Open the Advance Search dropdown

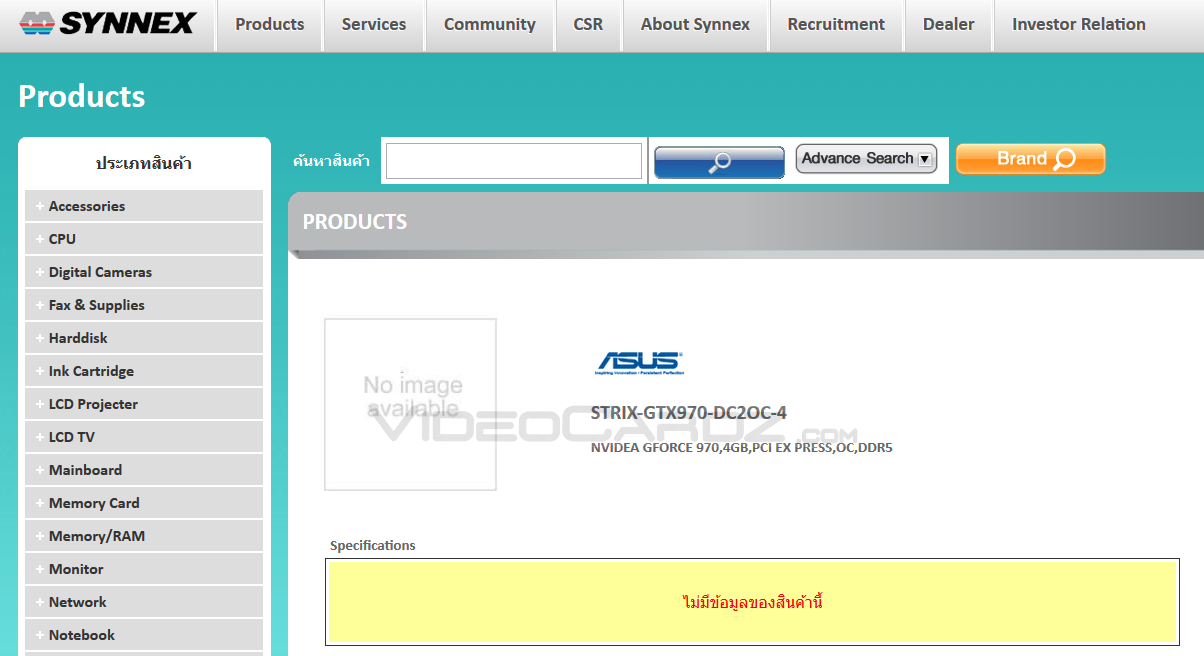point(866,158)
